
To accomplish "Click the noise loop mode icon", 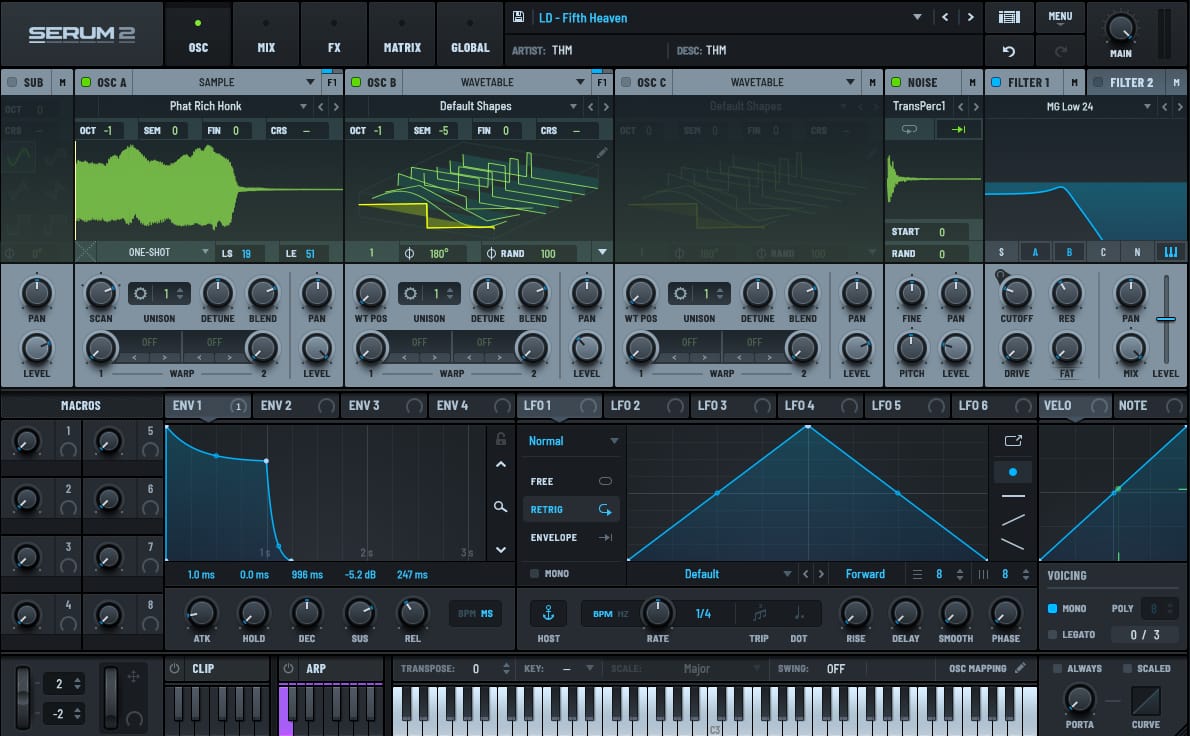I will (909, 130).
